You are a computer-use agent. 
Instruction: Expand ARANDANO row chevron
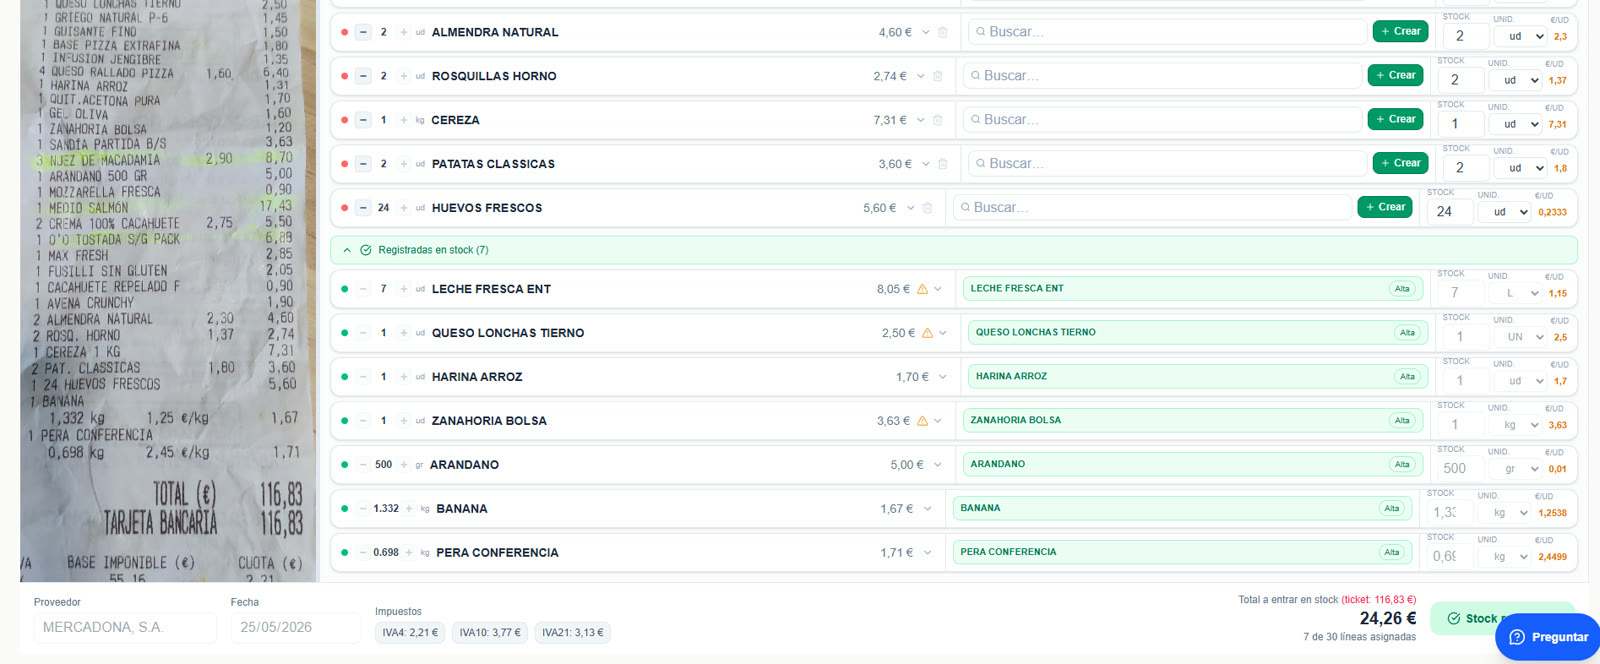[938, 465]
